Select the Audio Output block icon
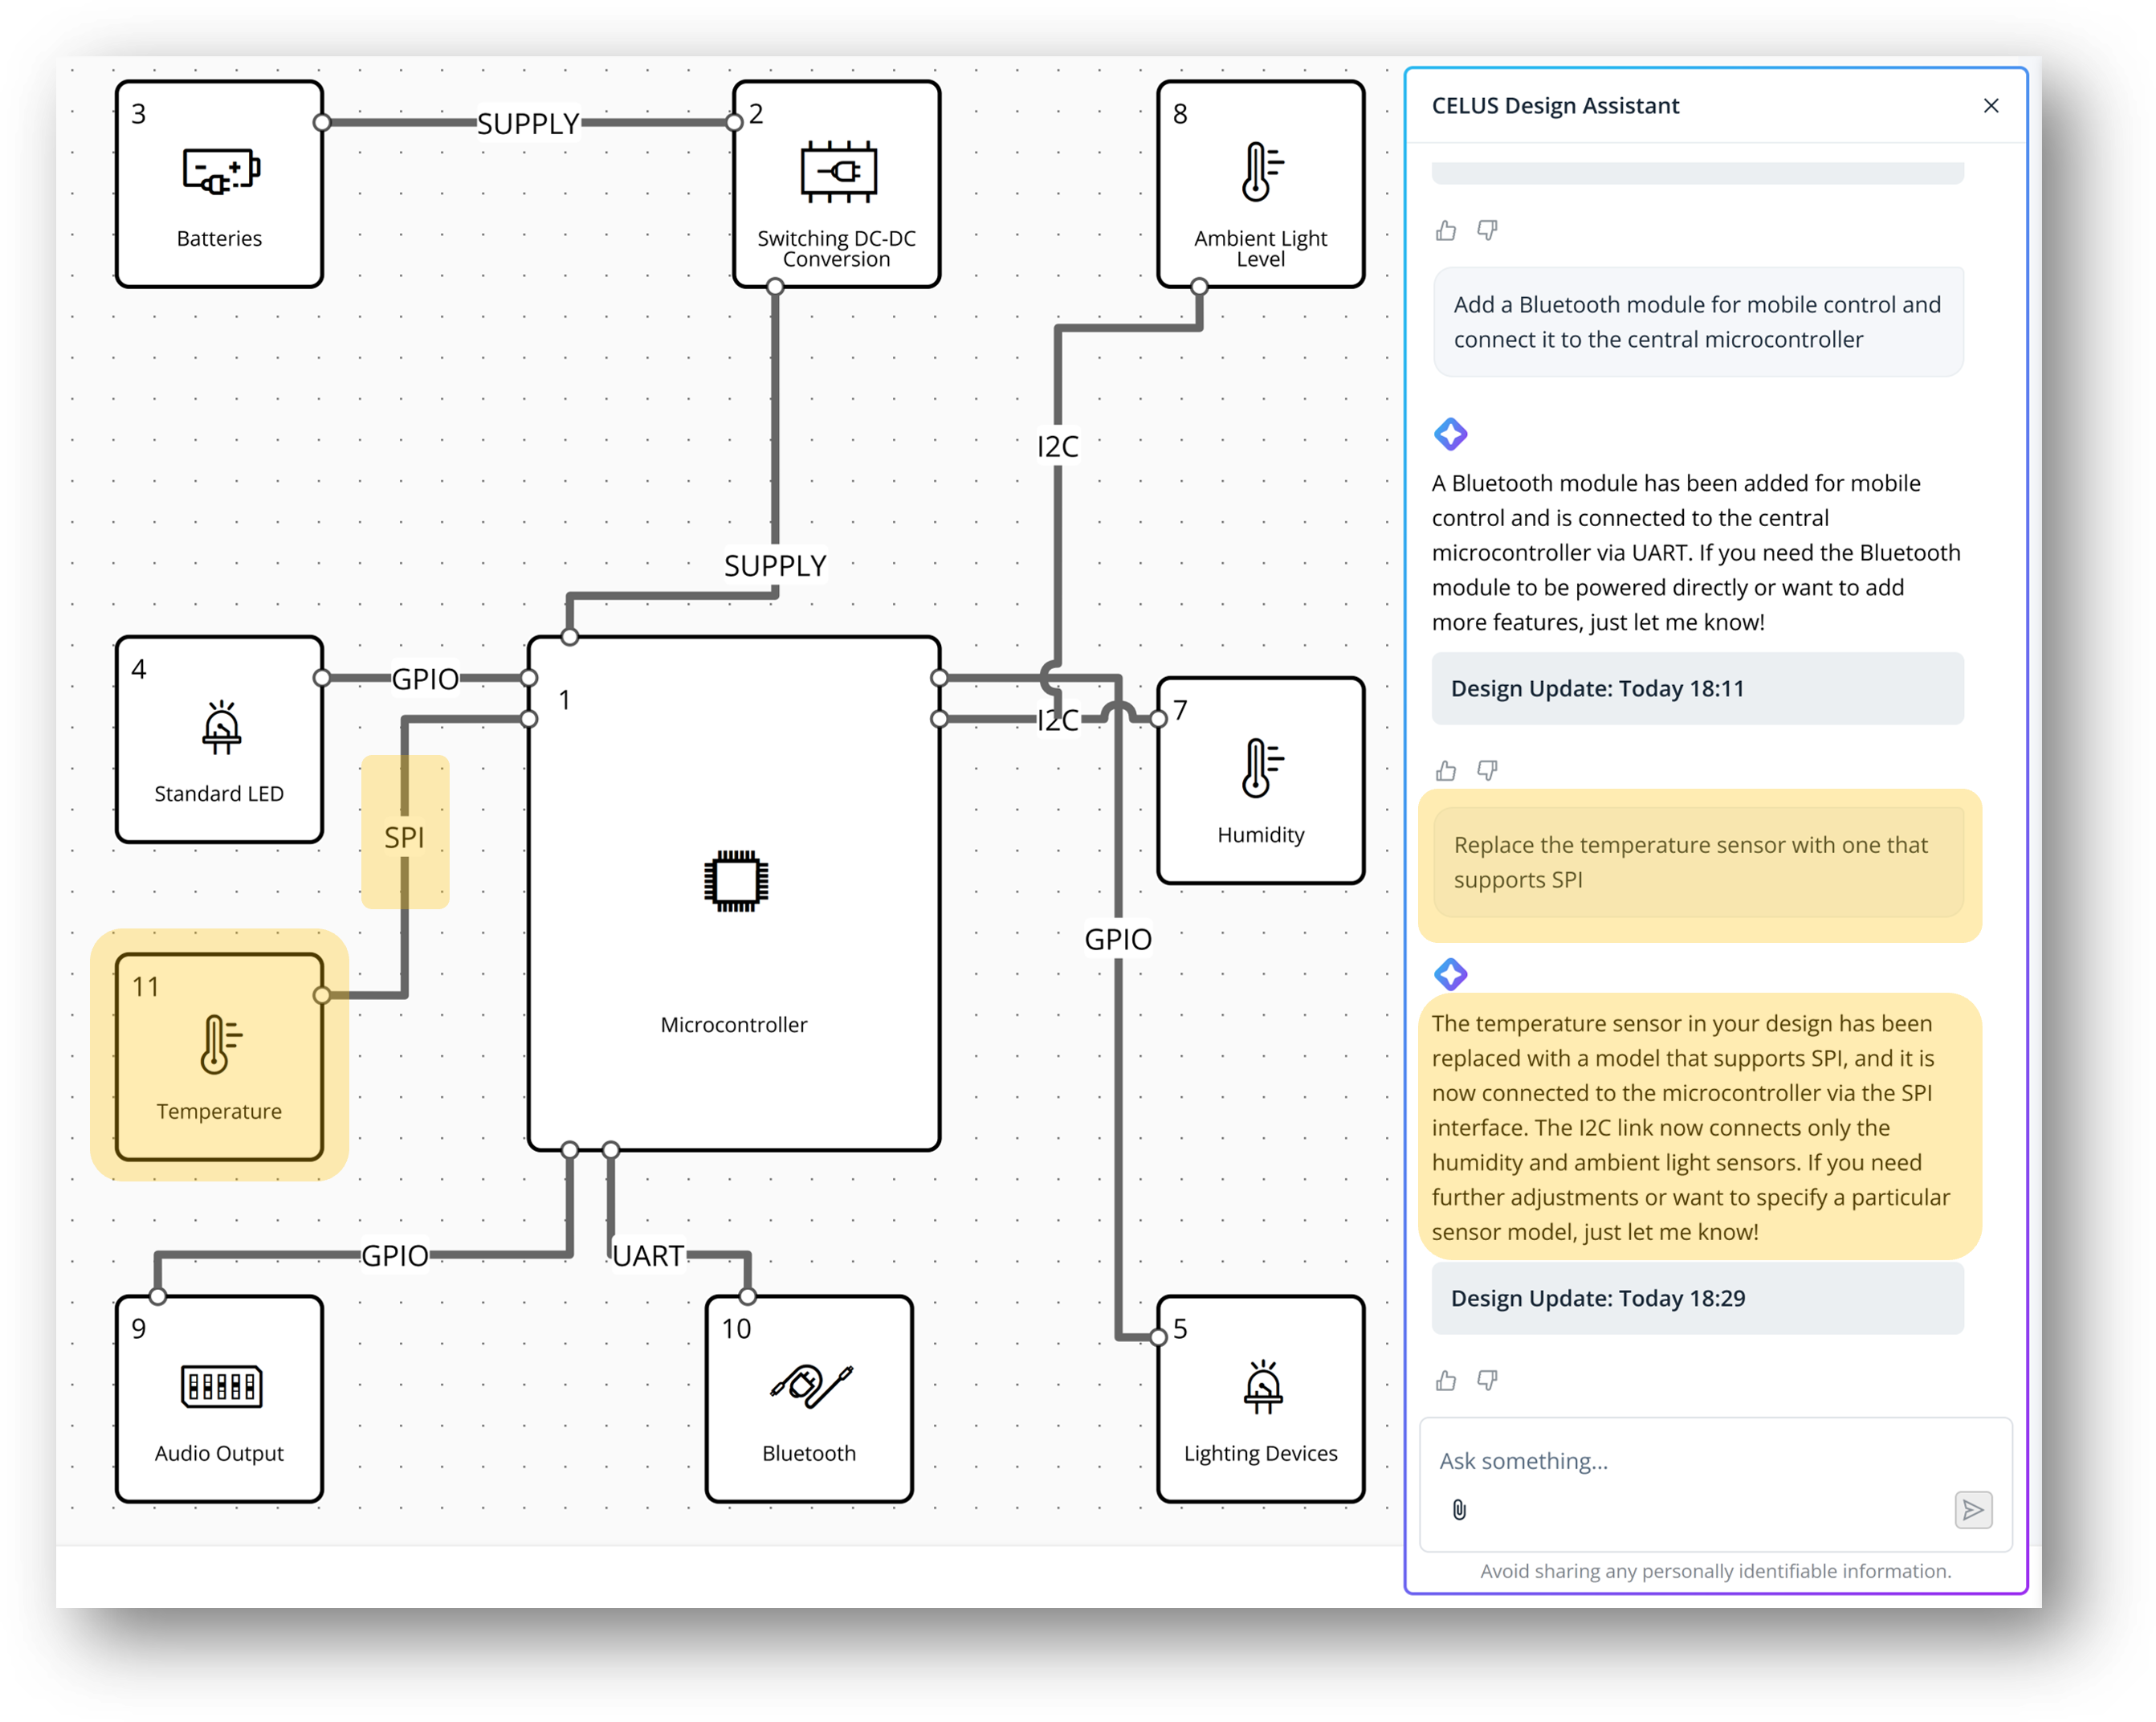Screen dimensions: 2156x1722 [x=221, y=1386]
